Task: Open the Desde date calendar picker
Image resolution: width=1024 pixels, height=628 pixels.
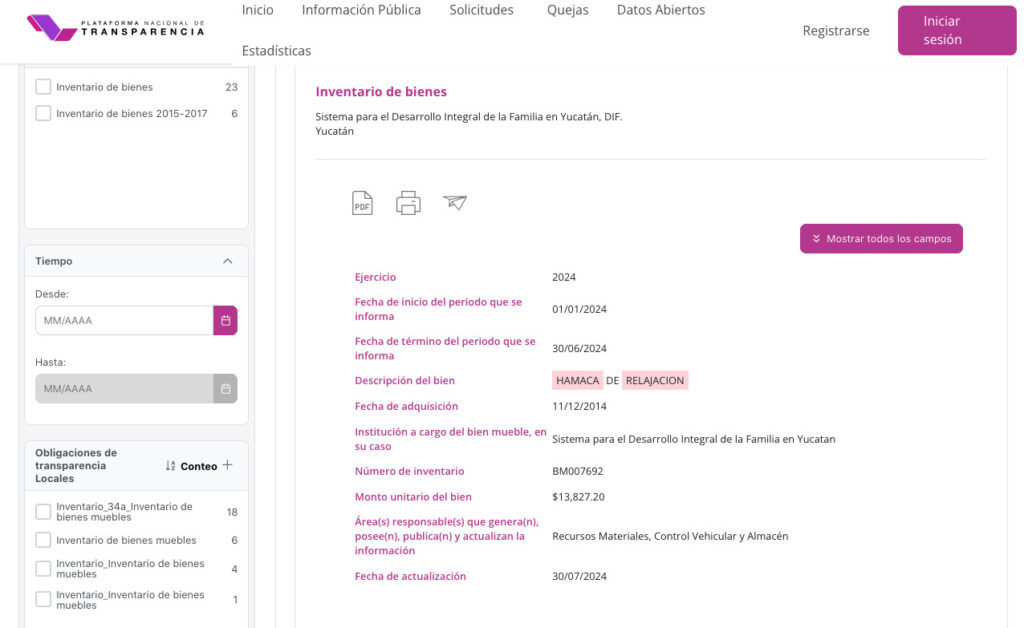Action: pos(225,321)
